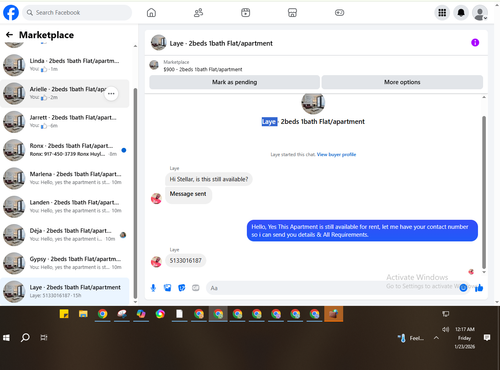The width and height of the screenshot is (500, 370).
Task: Open the Windows notification center icon
Action: tap(487, 338)
